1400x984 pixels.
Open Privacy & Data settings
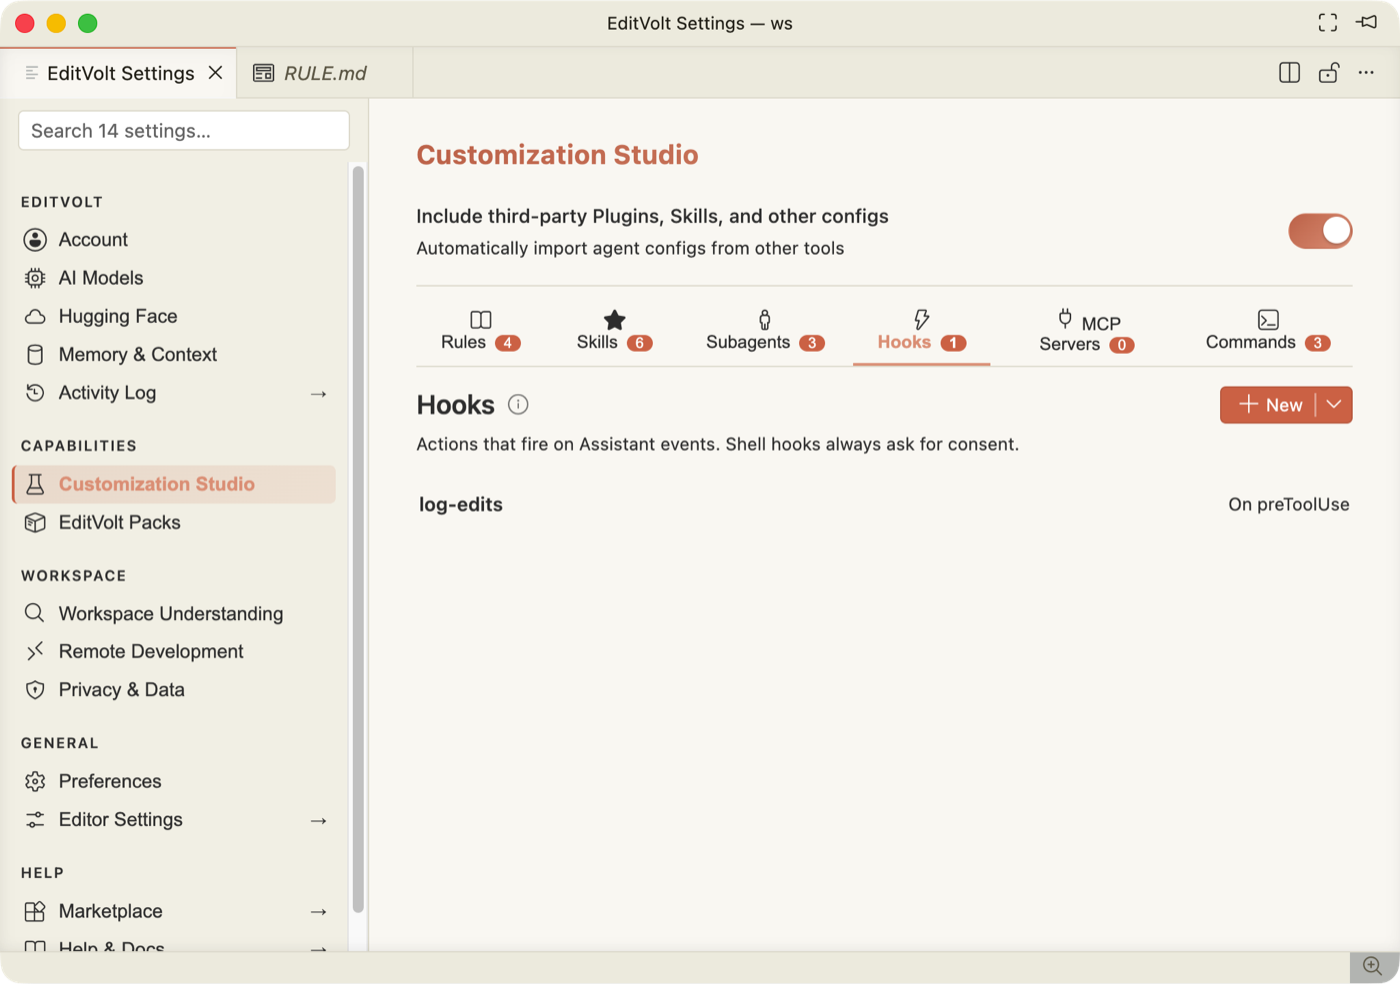coord(174,690)
